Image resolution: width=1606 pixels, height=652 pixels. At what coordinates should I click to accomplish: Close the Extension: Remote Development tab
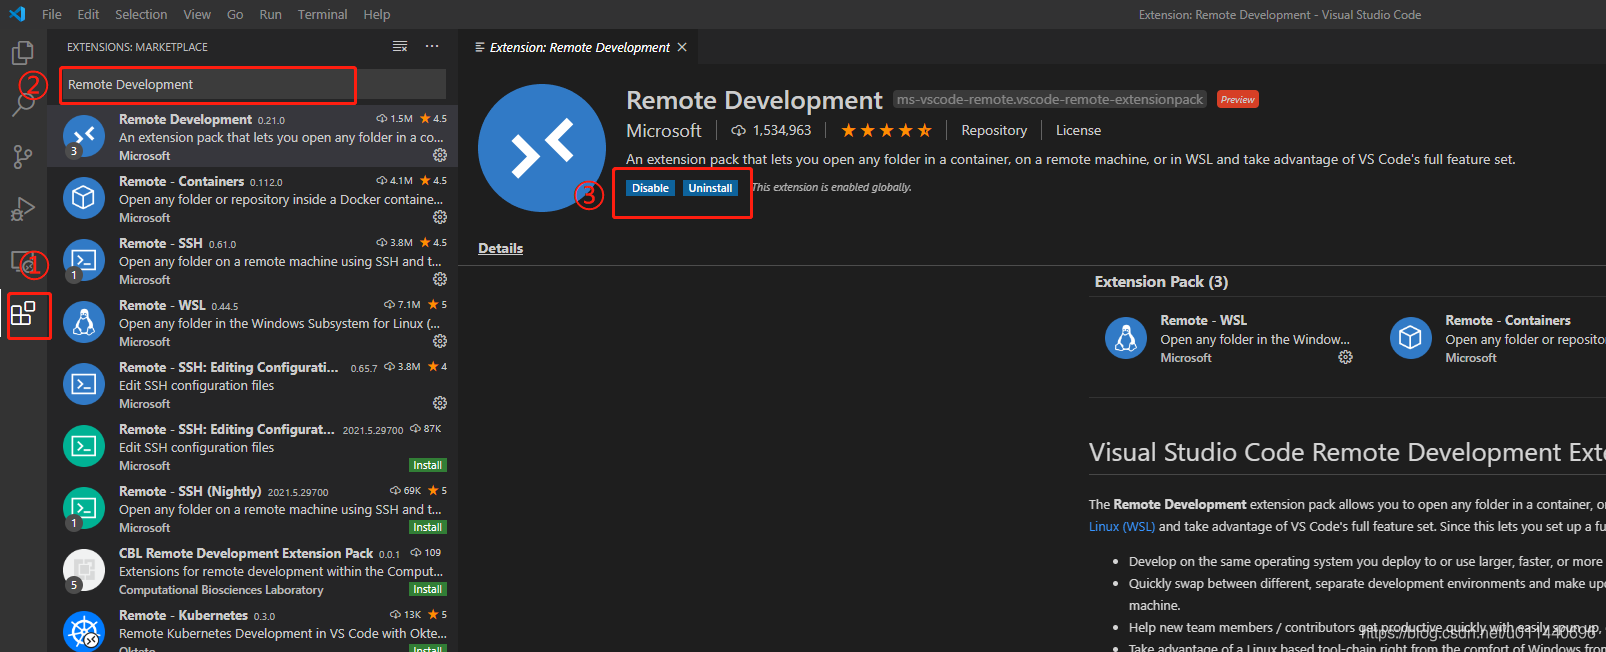click(x=682, y=47)
